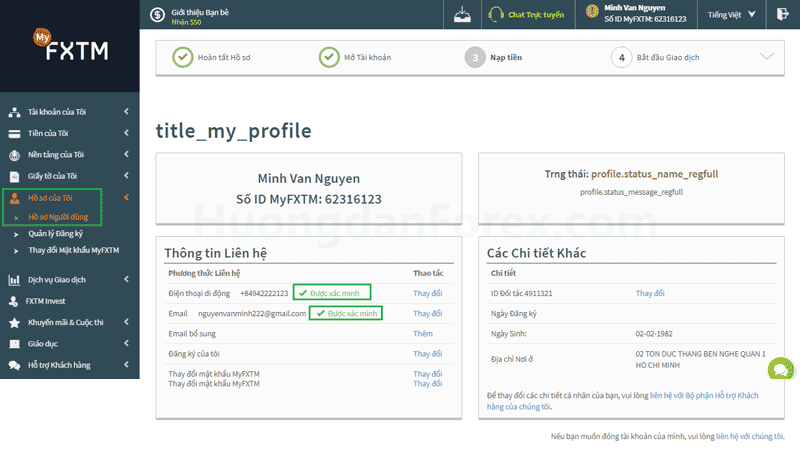Click the FXTM Invest icon

pyautogui.click(x=14, y=301)
